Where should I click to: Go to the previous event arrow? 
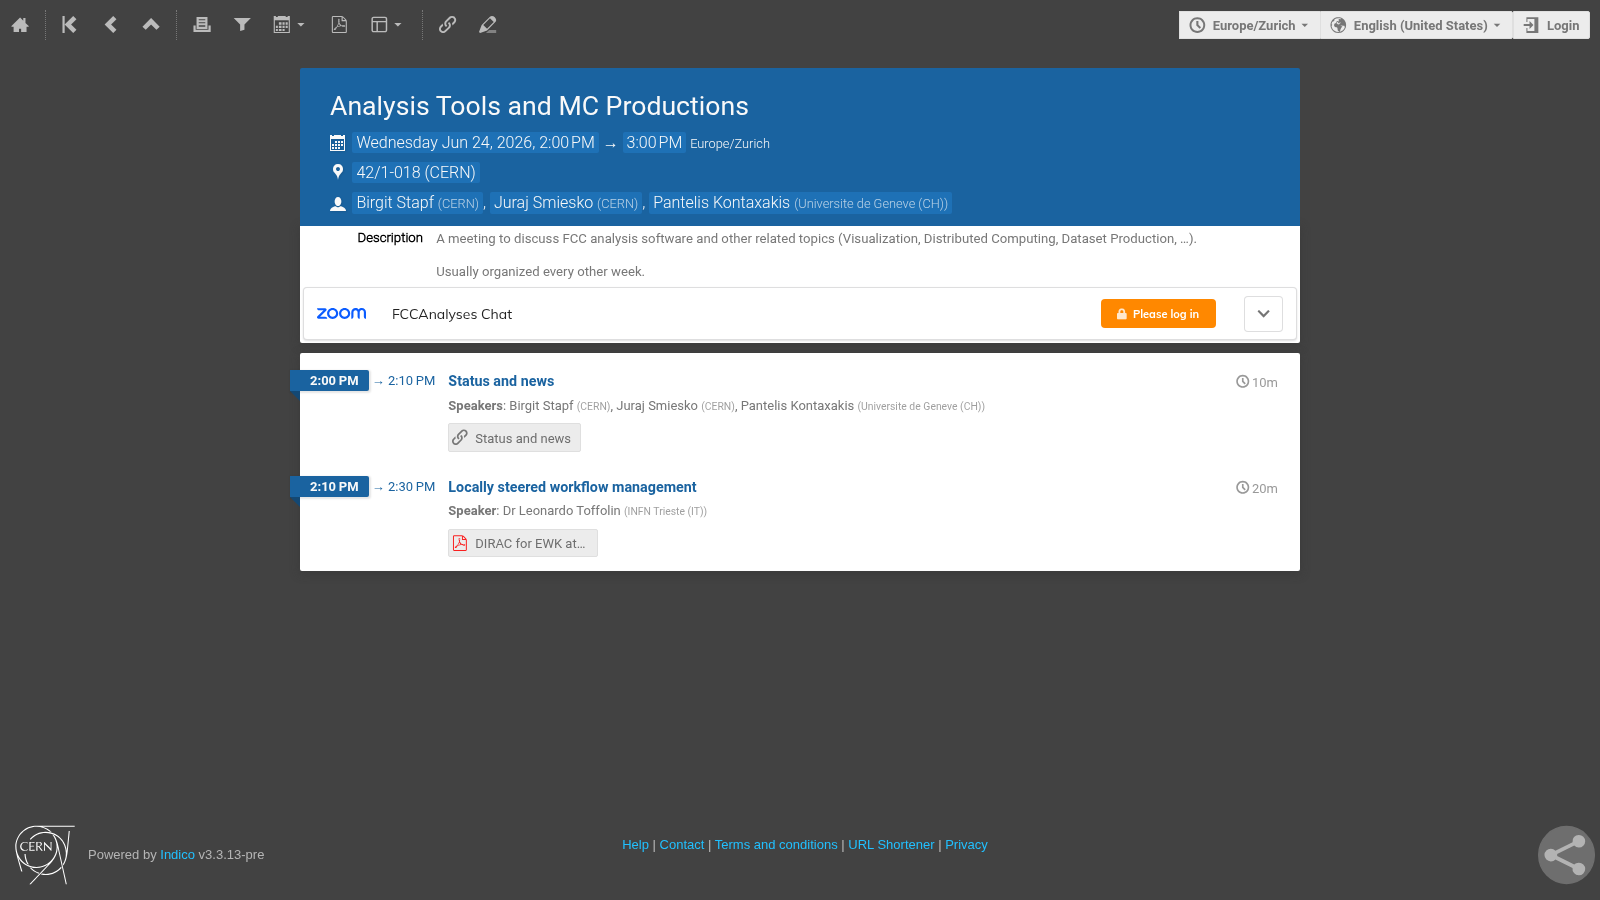click(x=110, y=25)
